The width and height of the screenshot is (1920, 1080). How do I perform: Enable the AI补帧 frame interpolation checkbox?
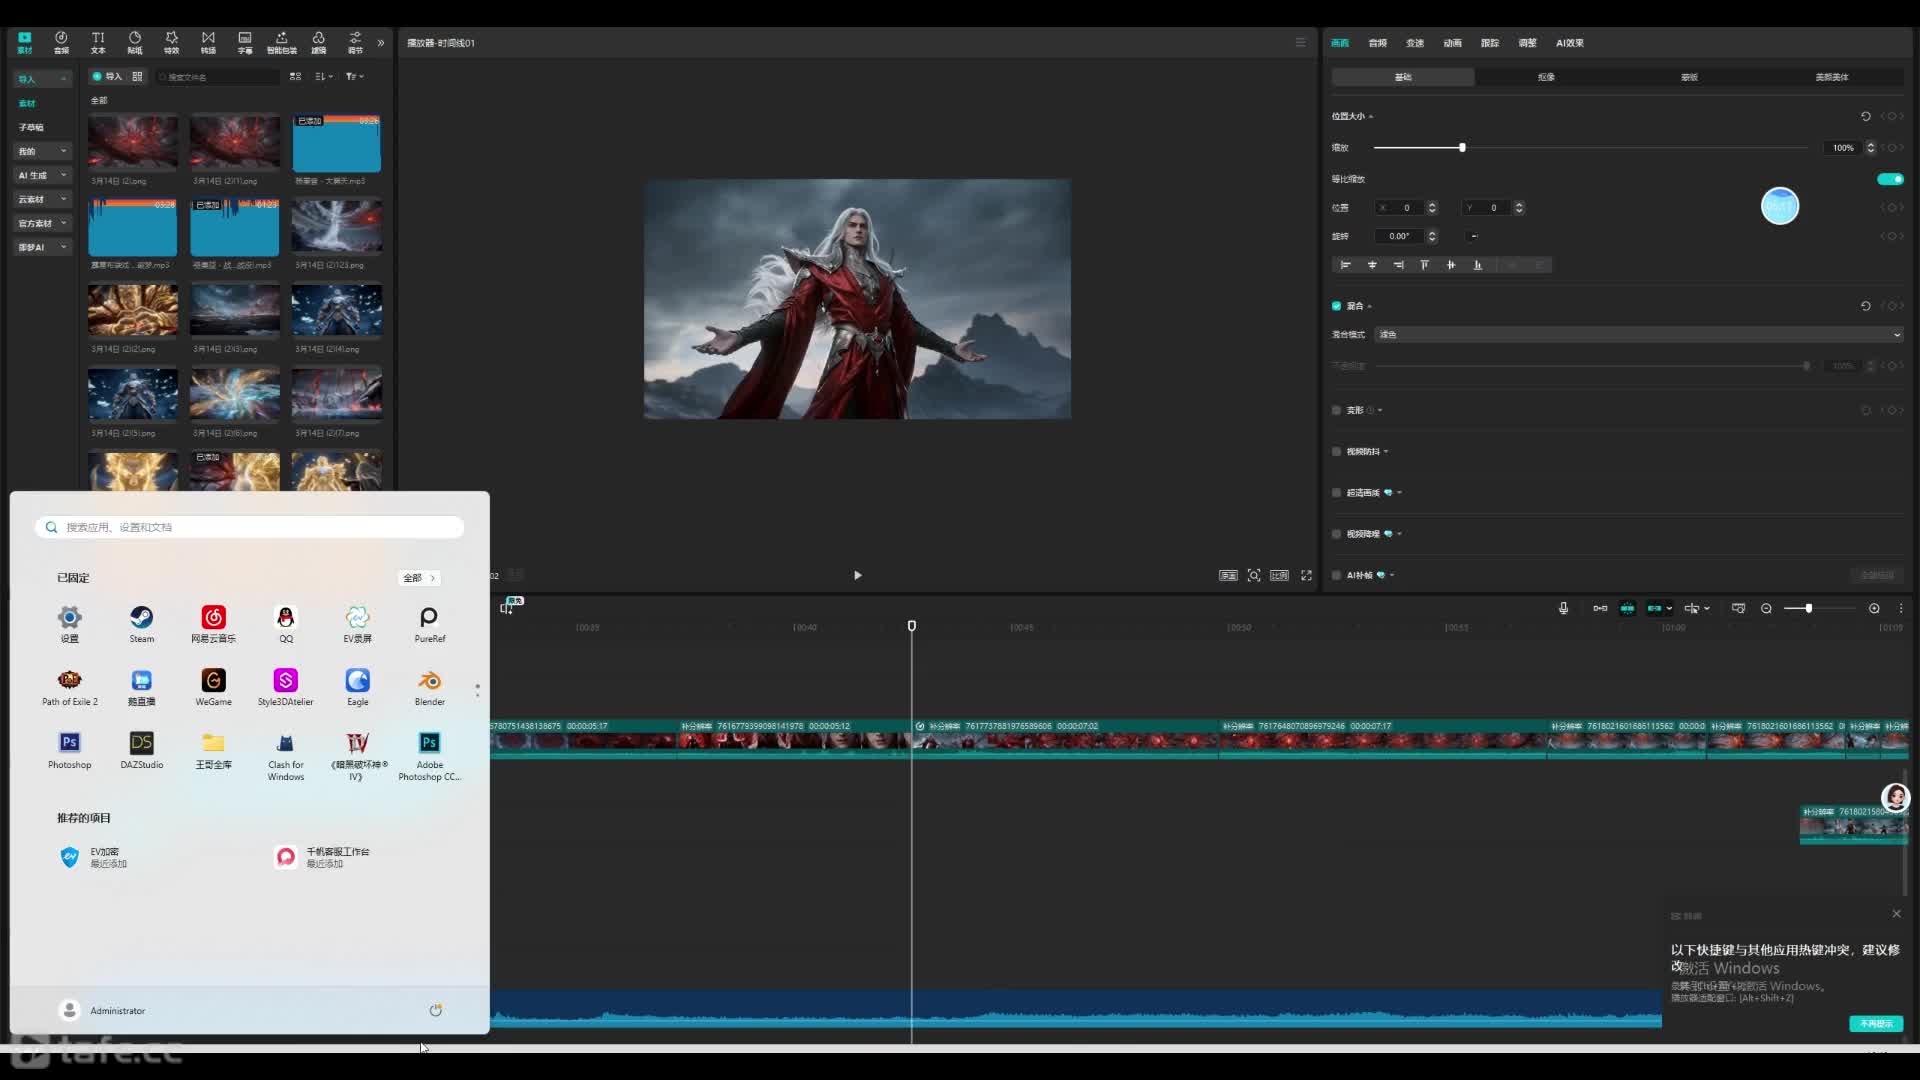pos(1336,575)
